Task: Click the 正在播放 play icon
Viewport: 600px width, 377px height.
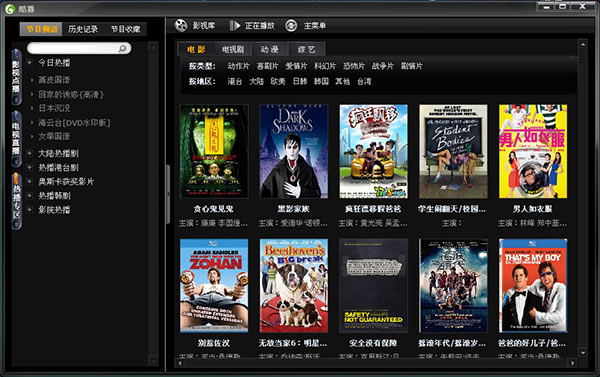Action: point(235,26)
